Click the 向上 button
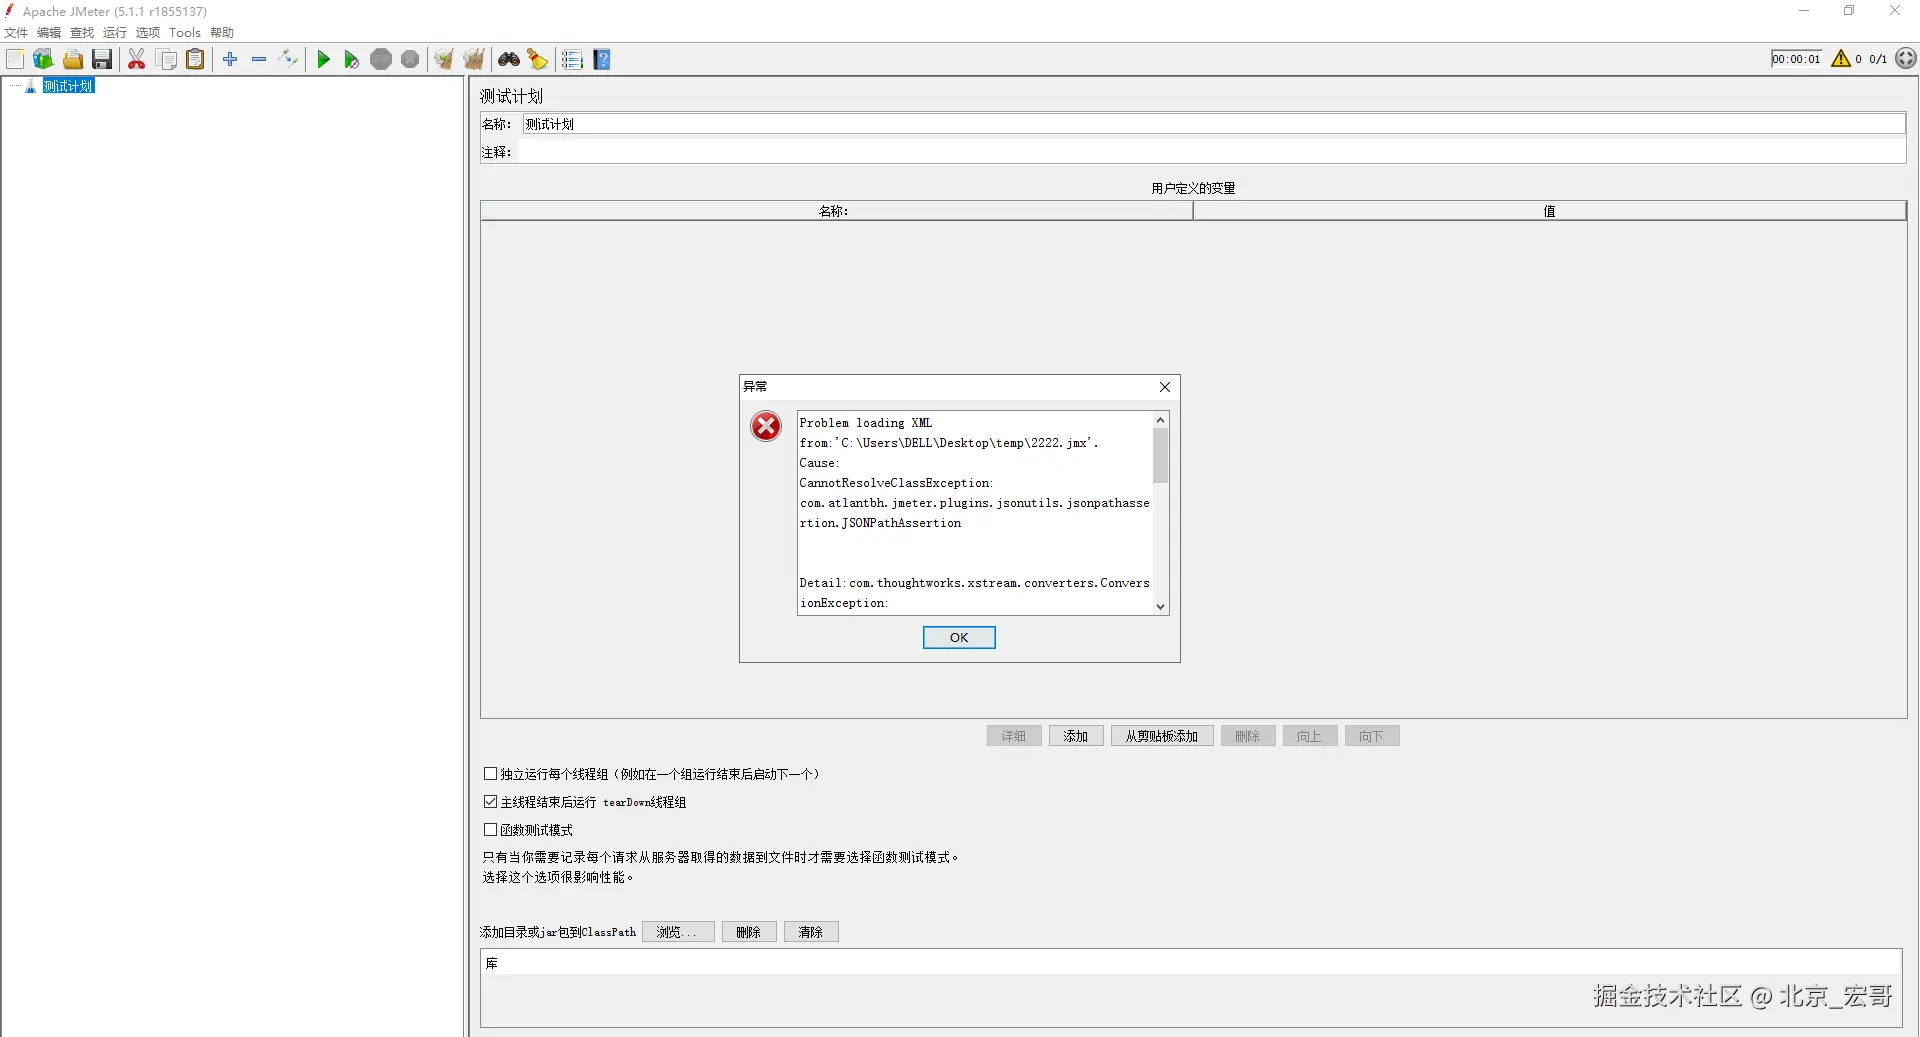The image size is (1920, 1037). (1310, 736)
